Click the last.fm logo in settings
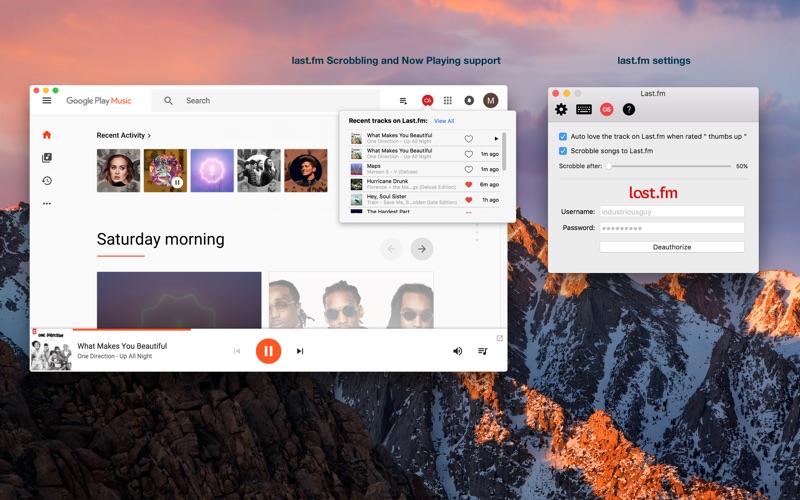 click(x=653, y=192)
